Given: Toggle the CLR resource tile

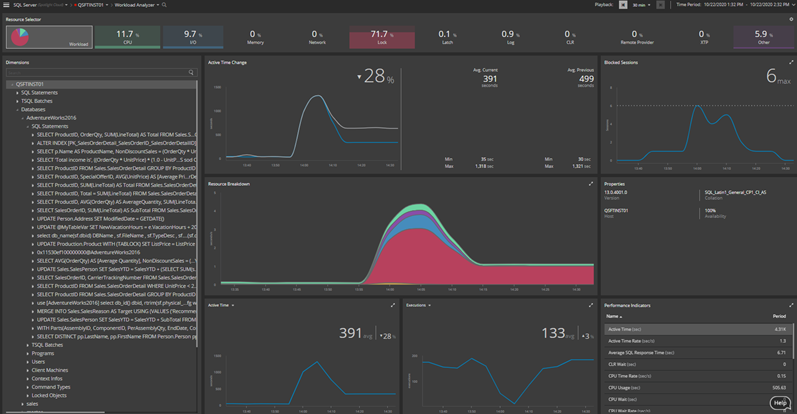Looking at the screenshot, I should click(570, 37).
